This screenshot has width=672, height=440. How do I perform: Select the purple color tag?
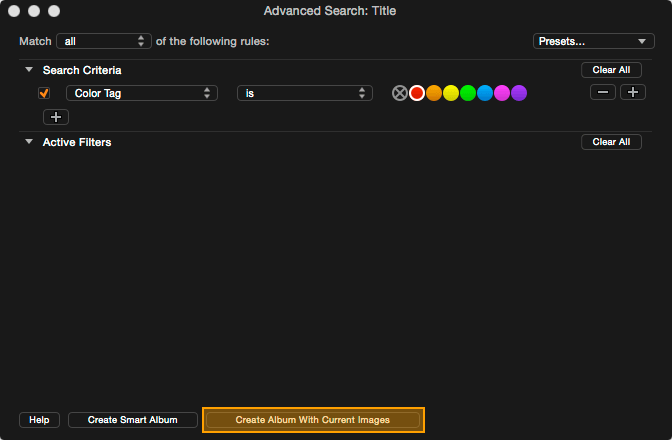point(519,93)
